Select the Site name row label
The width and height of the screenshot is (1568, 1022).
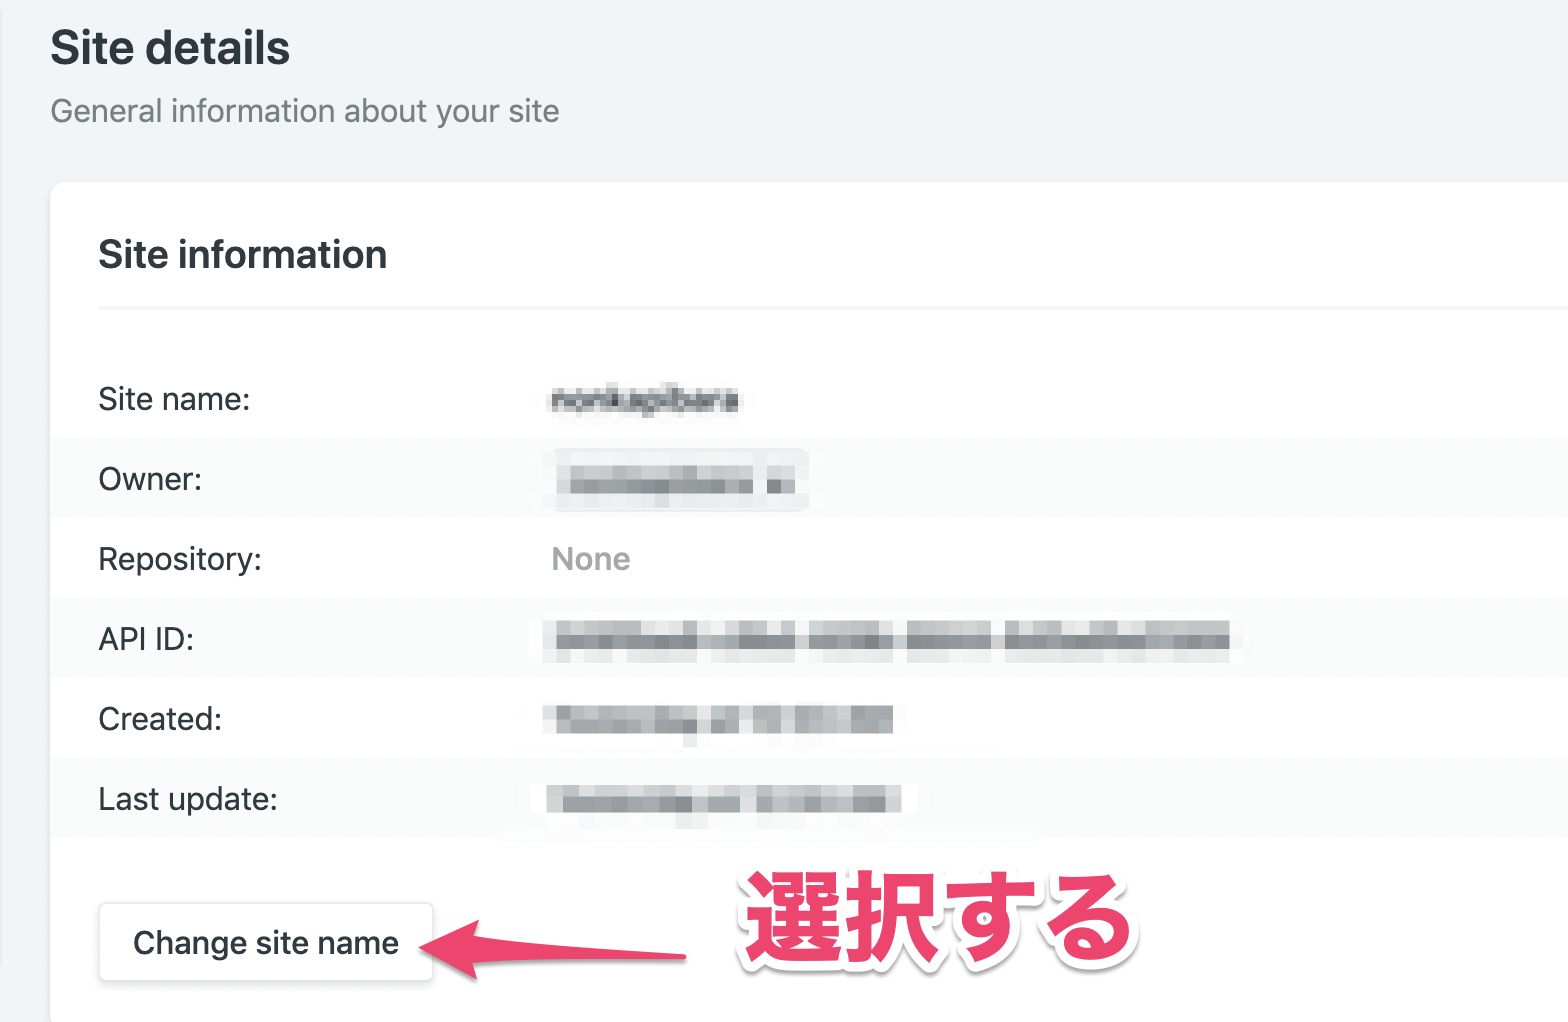pos(174,399)
